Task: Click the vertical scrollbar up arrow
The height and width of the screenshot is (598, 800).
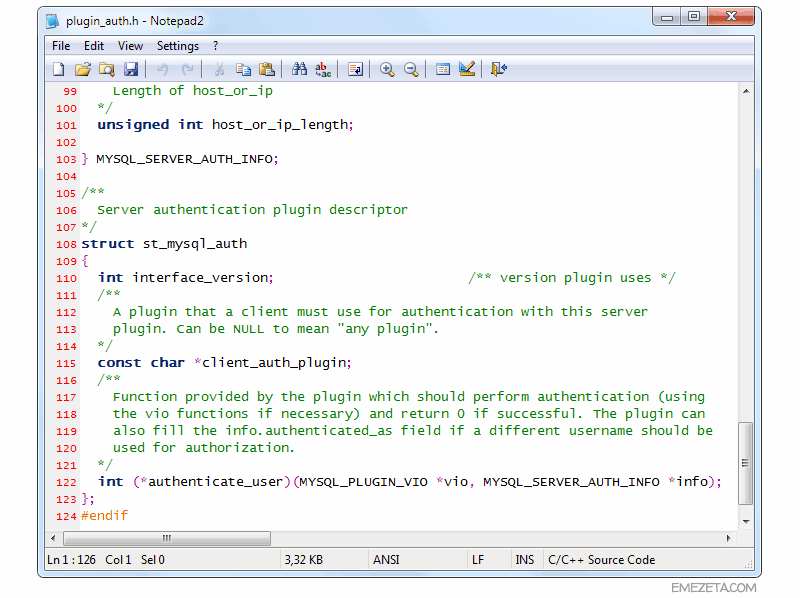Action: [x=746, y=91]
